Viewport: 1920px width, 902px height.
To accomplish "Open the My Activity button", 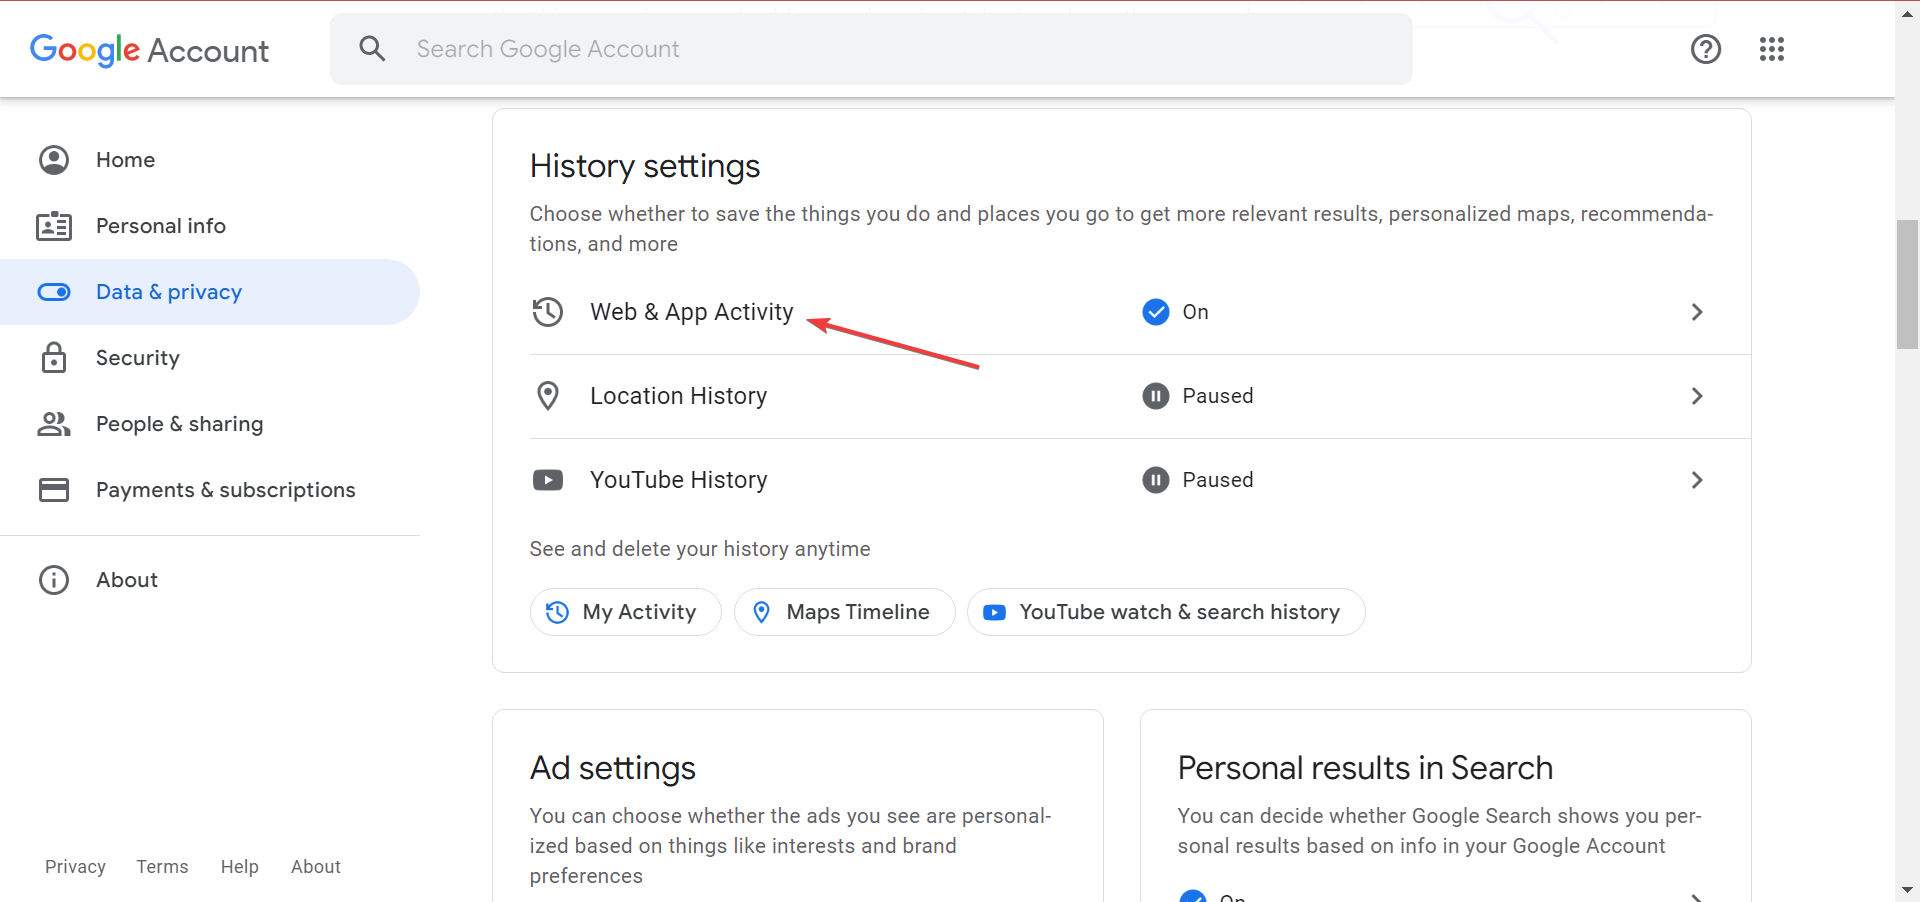I will (626, 612).
